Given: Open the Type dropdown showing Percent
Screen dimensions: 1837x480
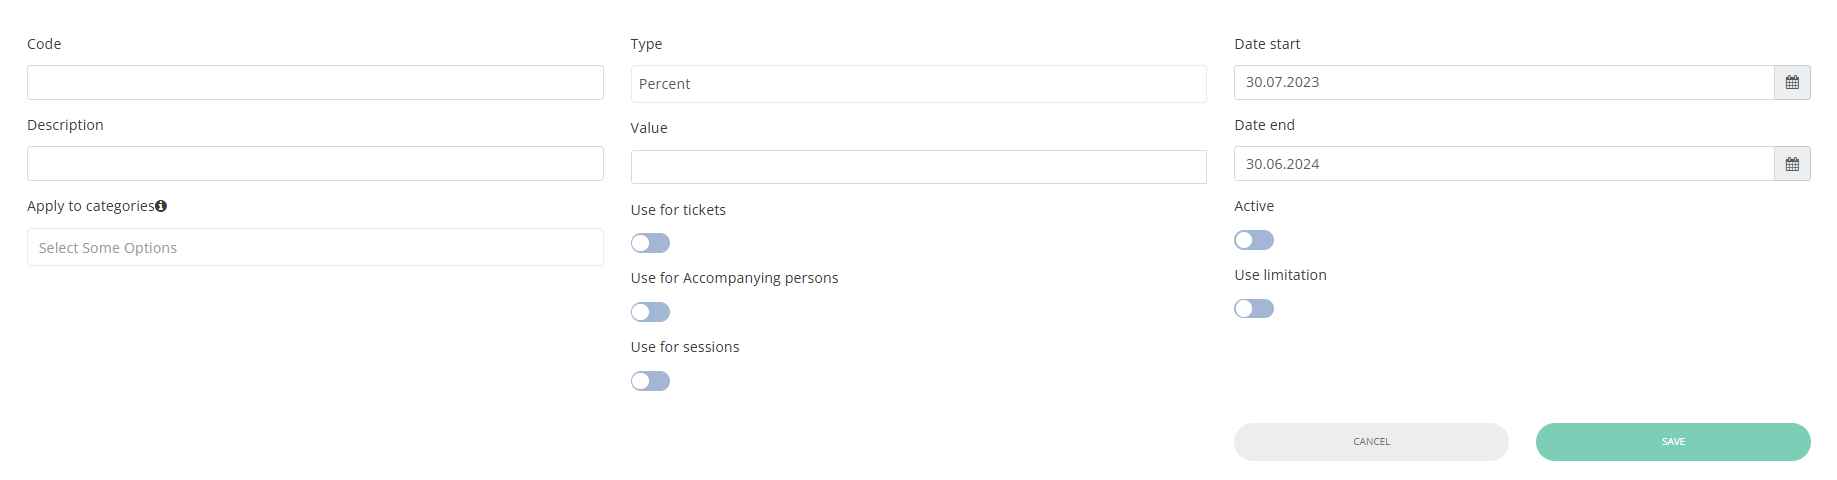Looking at the screenshot, I should click(x=918, y=84).
